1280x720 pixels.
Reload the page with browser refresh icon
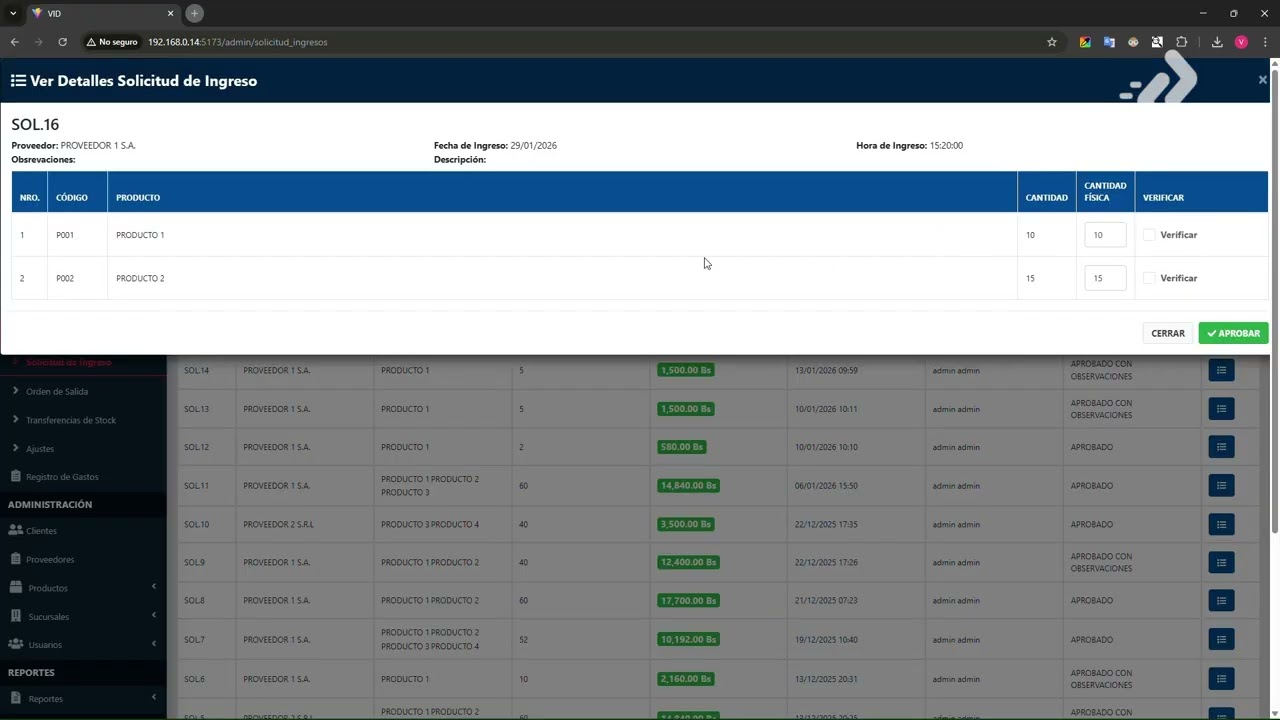coord(62,42)
